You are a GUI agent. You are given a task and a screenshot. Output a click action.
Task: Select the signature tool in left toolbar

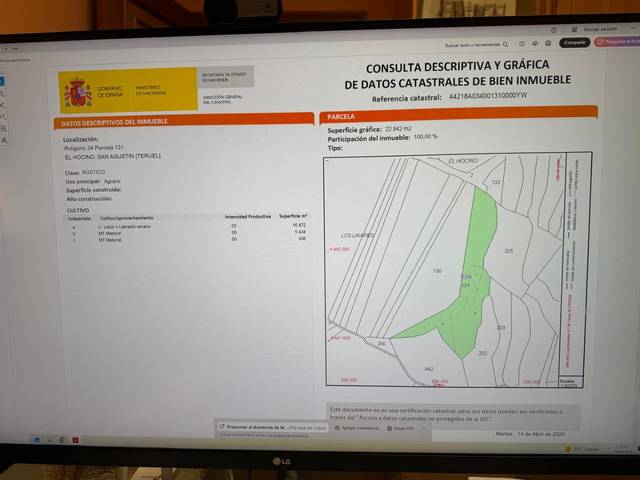point(3,117)
